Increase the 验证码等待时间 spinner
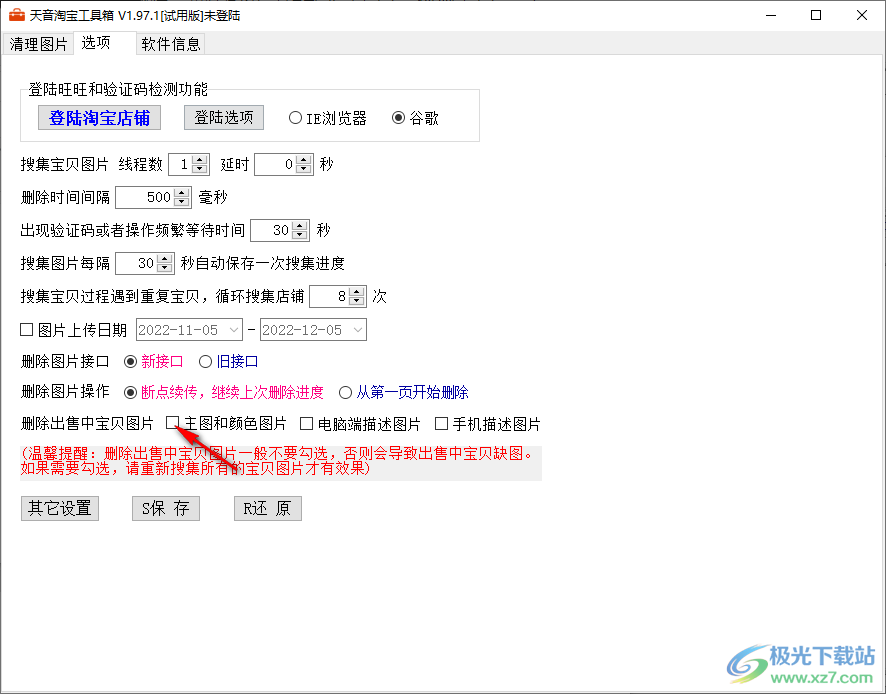The height and width of the screenshot is (694, 886). [300, 225]
